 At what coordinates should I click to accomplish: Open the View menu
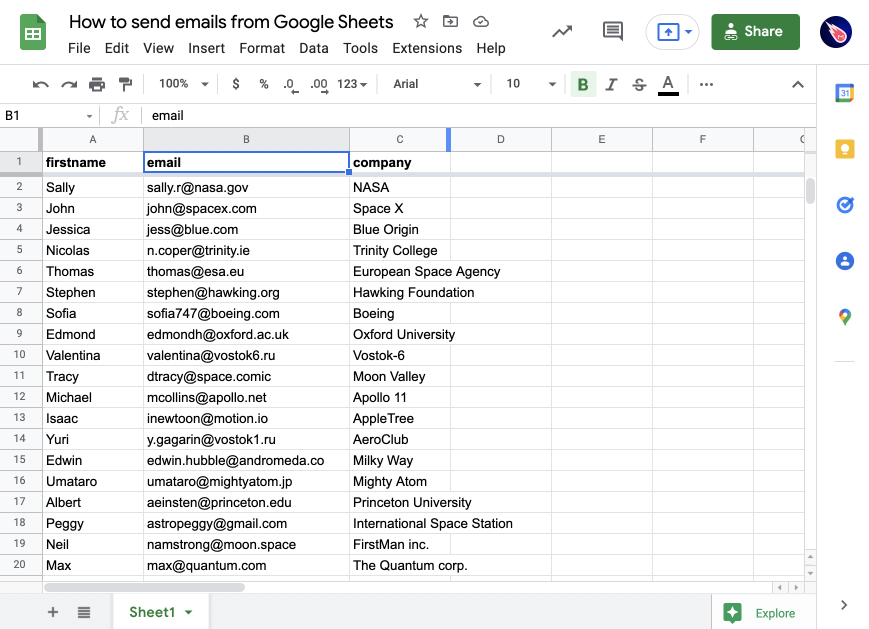click(159, 48)
